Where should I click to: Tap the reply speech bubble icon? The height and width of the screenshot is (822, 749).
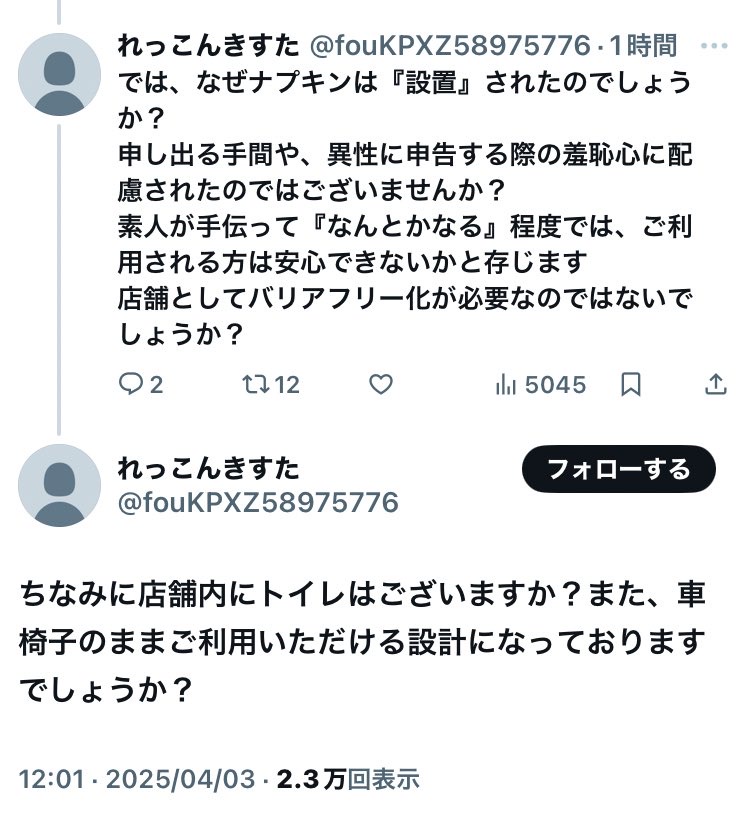(131, 384)
